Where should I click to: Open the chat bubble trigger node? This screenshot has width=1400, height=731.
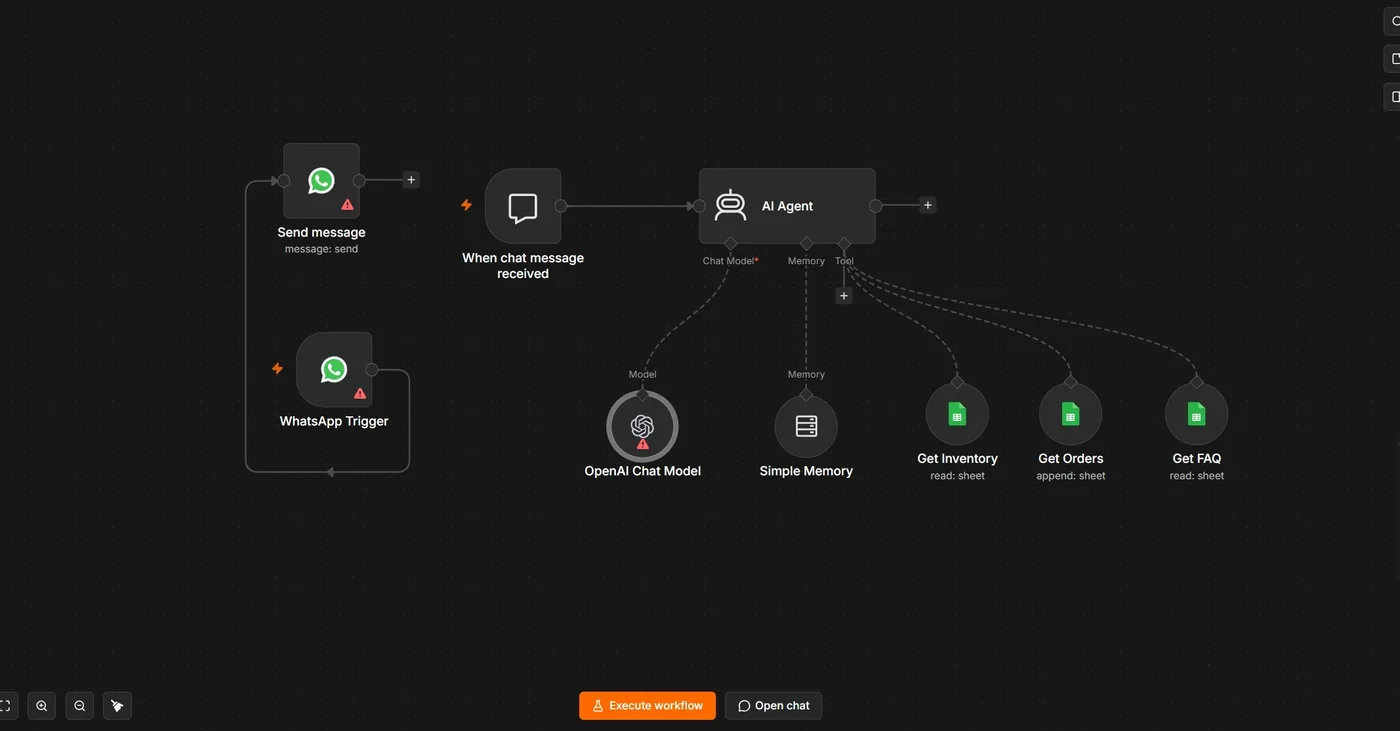point(523,206)
